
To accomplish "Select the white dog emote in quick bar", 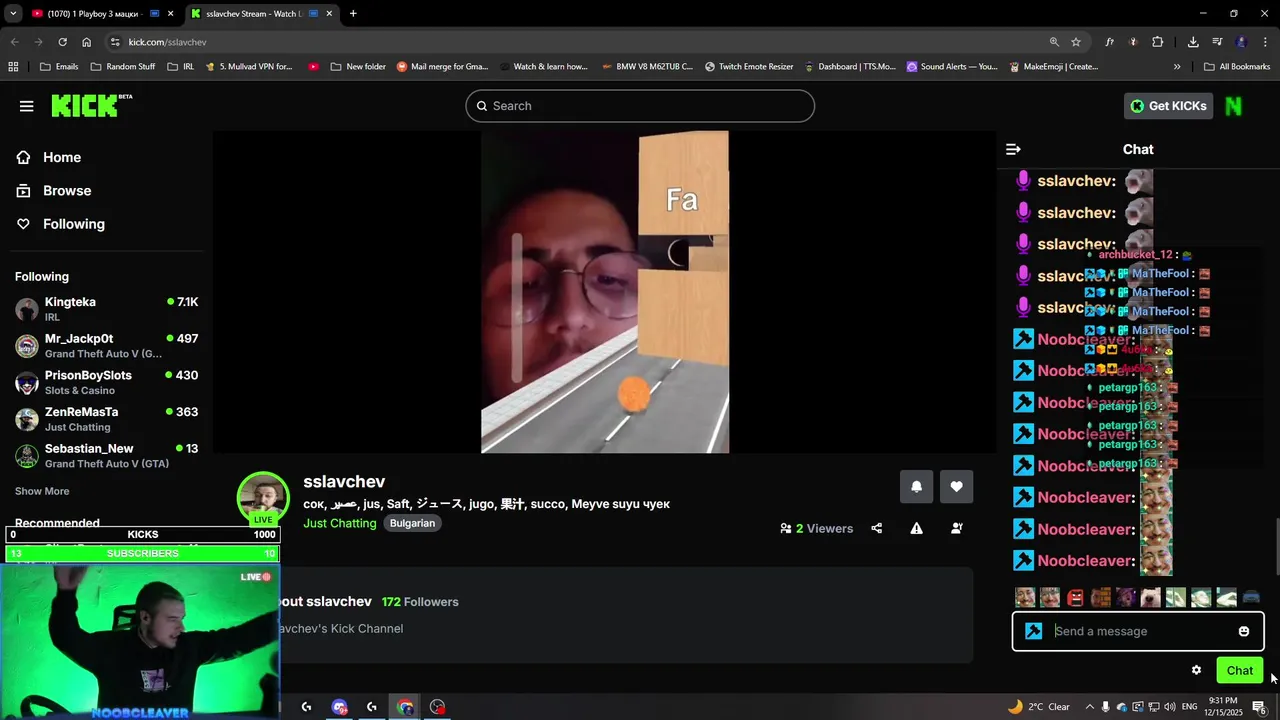I will point(1151,598).
